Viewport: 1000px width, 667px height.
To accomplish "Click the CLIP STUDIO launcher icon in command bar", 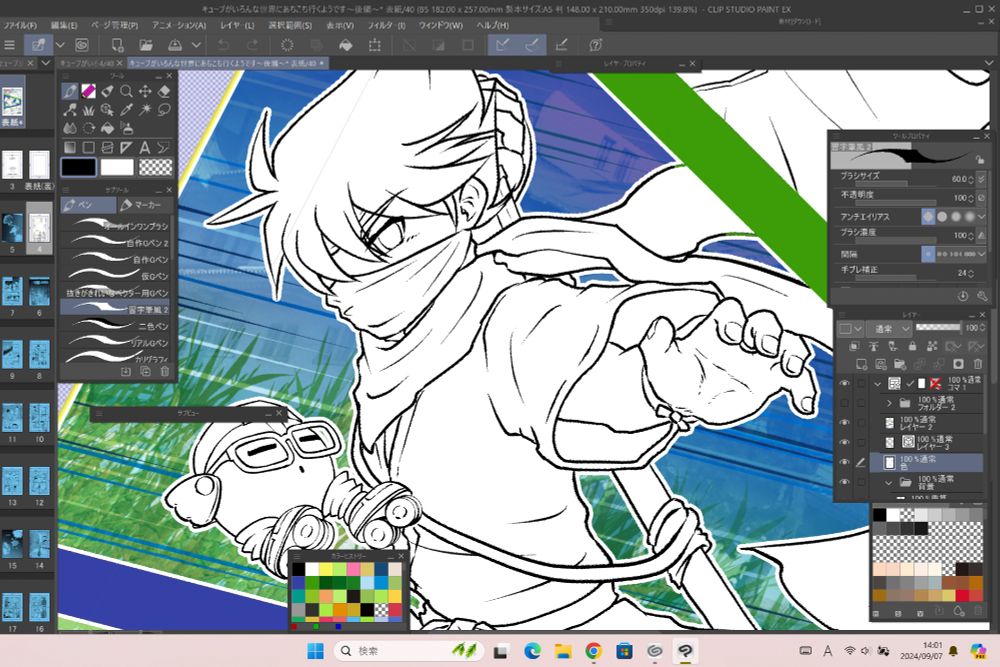I will tap(82, 45).
